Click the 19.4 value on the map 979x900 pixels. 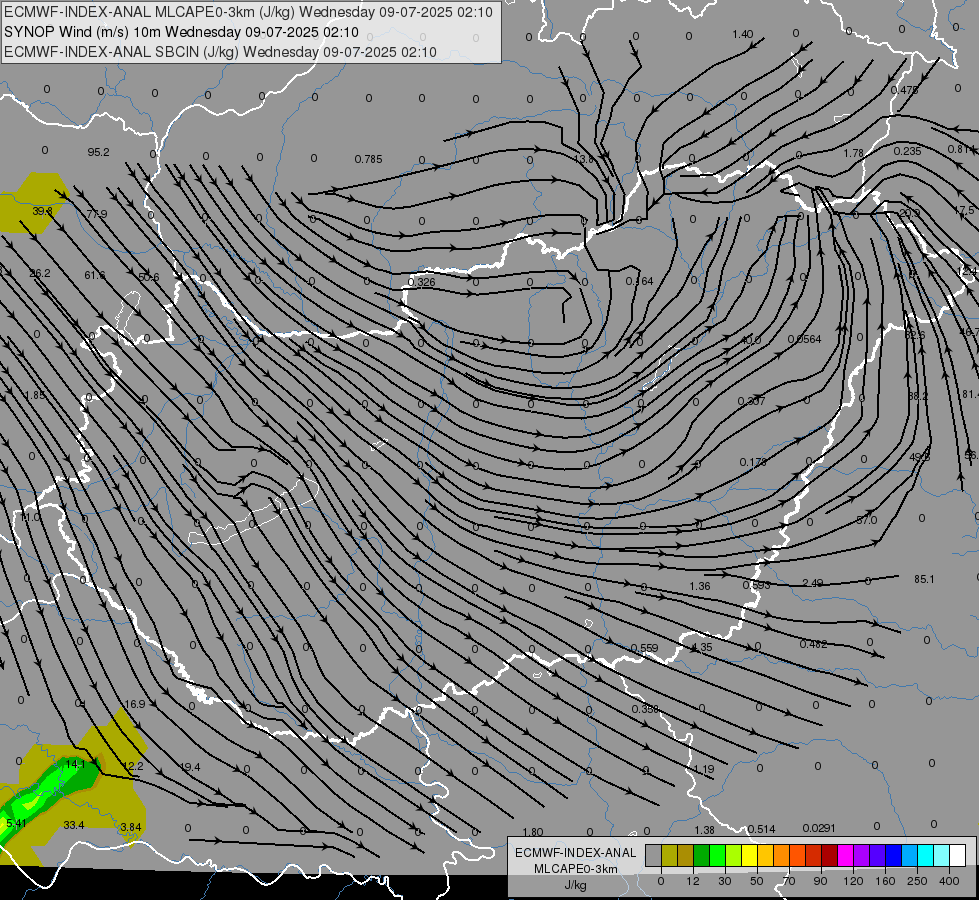click(x=190, y=766)
